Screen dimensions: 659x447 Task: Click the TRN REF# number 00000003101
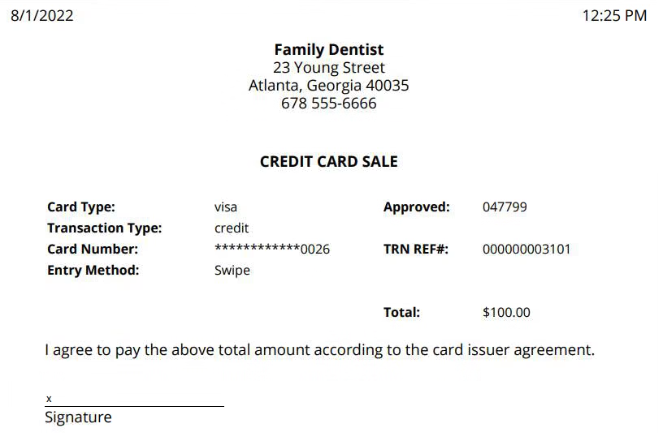(527, 250)
